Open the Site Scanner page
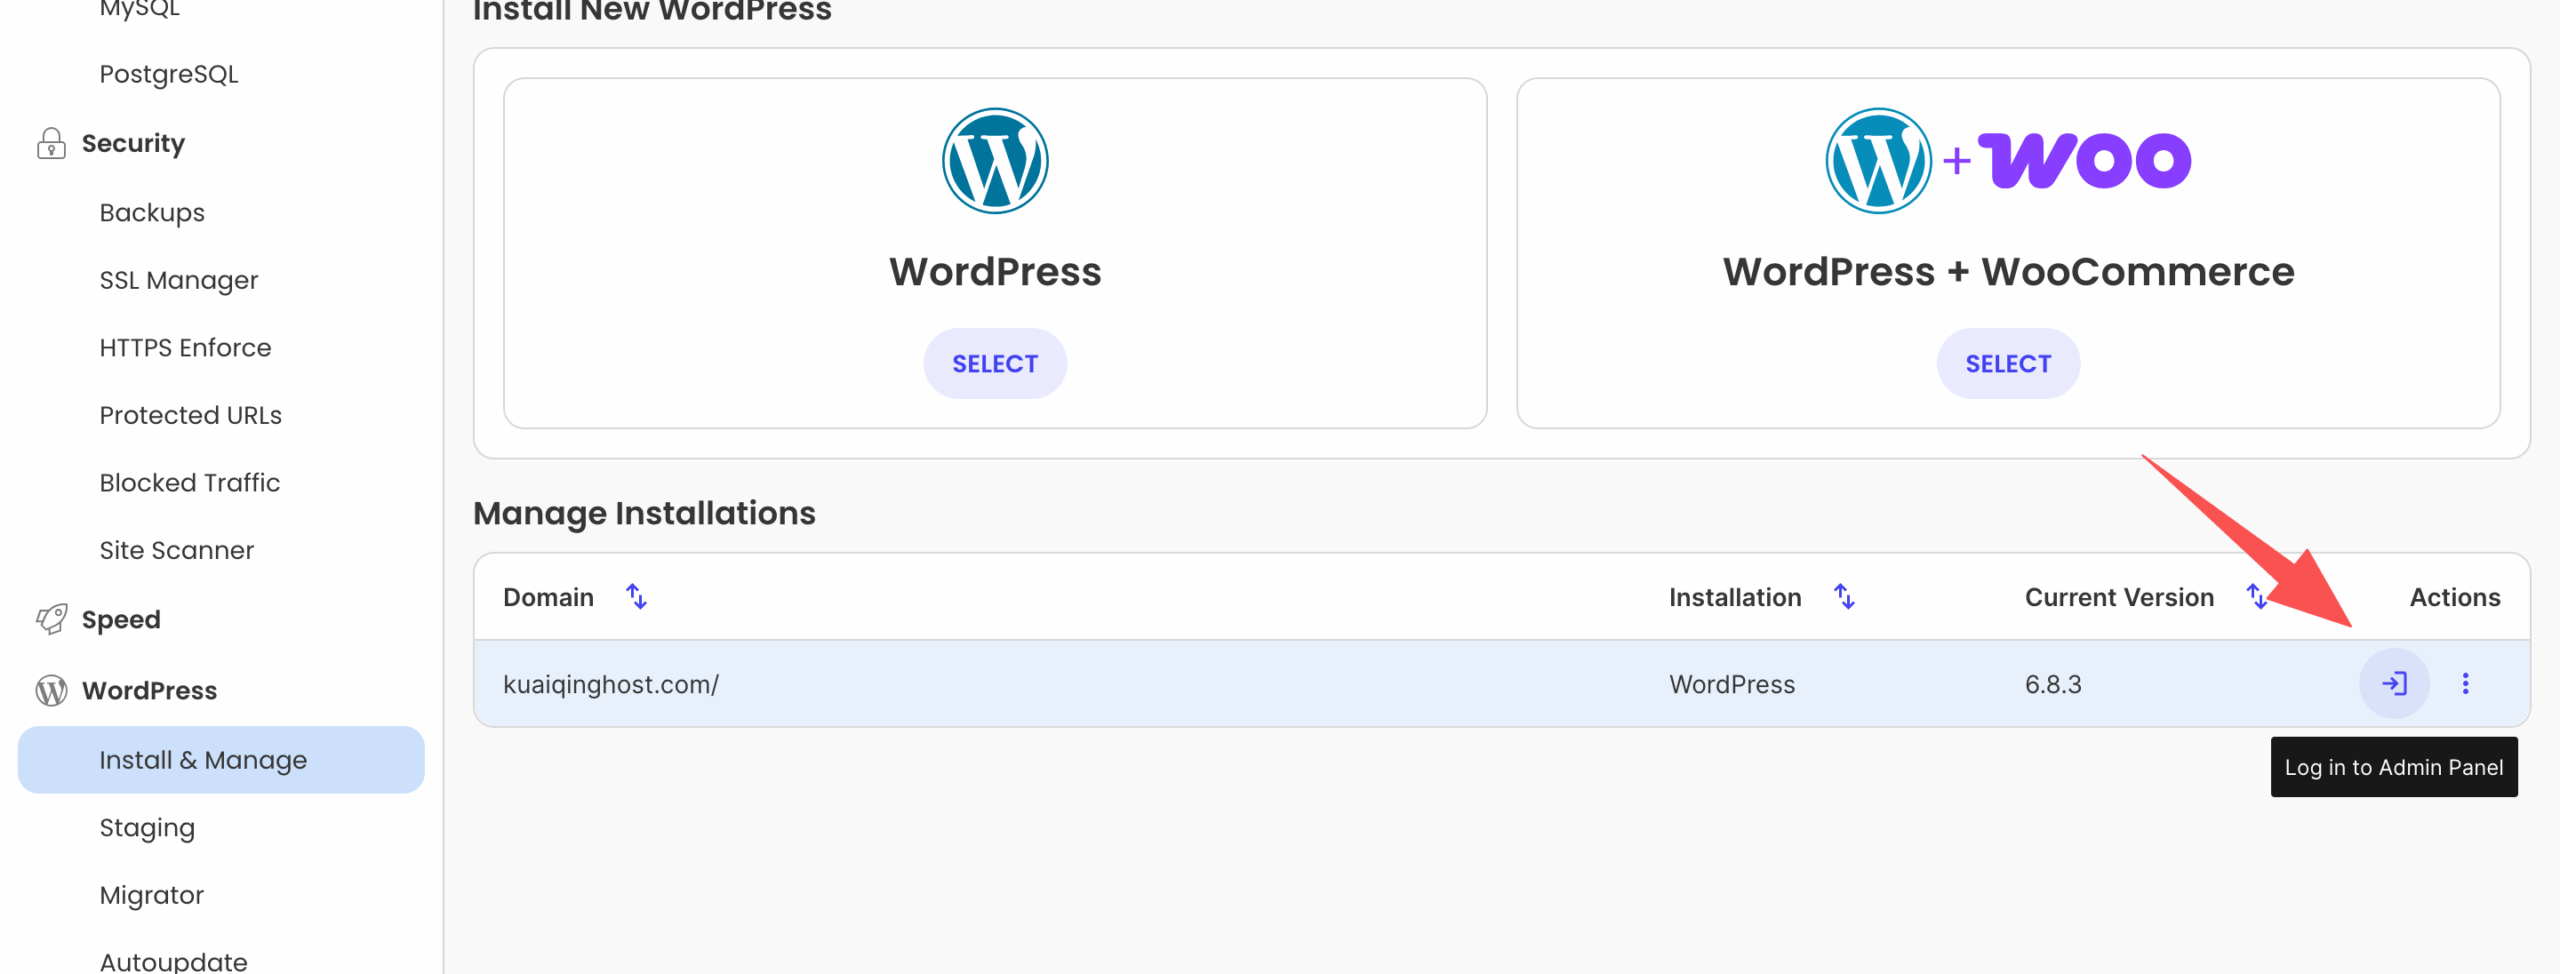 tap(176, 550)
